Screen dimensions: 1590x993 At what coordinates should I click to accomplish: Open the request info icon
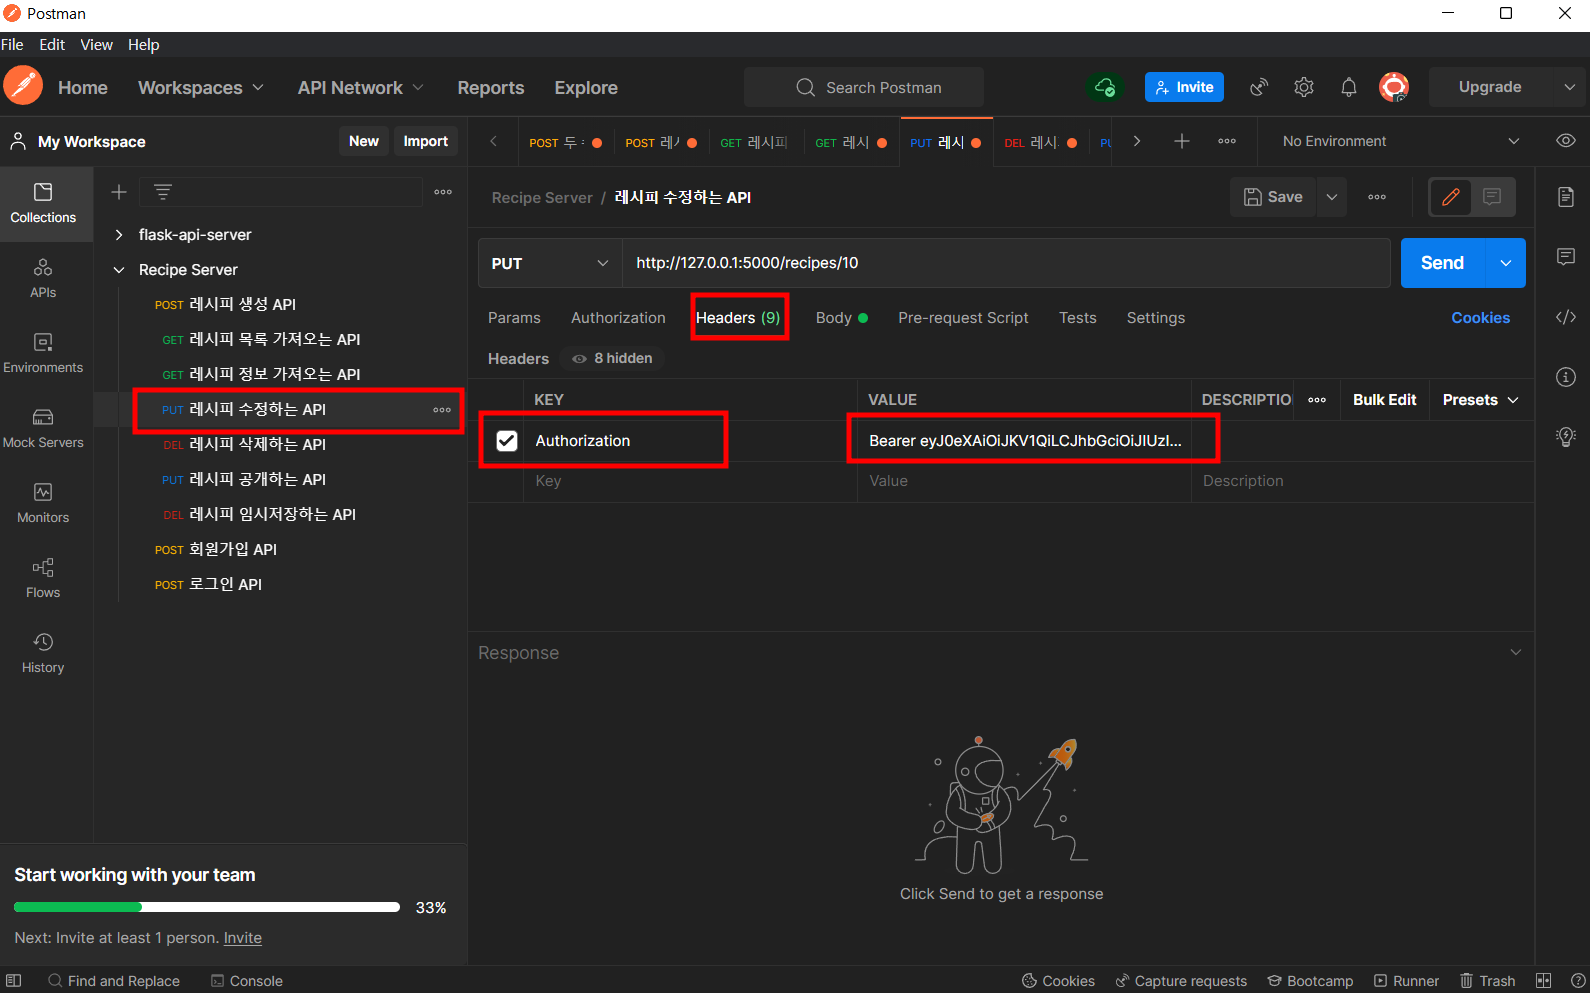click(1566, 377)
